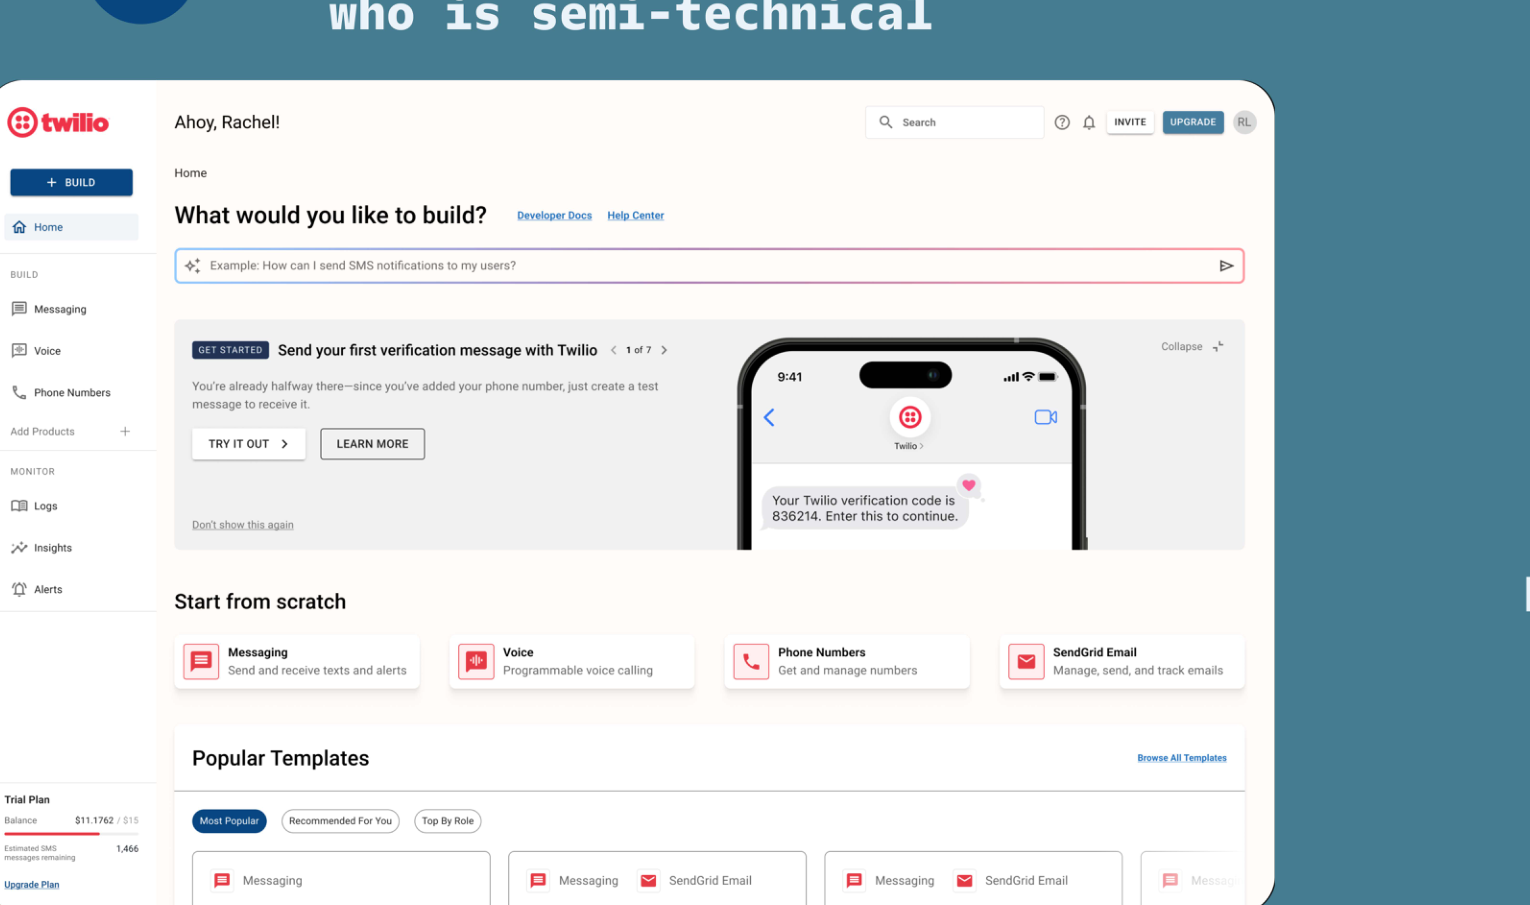Viewport: 1530px width, 905px height.
Task: Open Messaging in sidebar menu
Action: click(x=71, y=309)
